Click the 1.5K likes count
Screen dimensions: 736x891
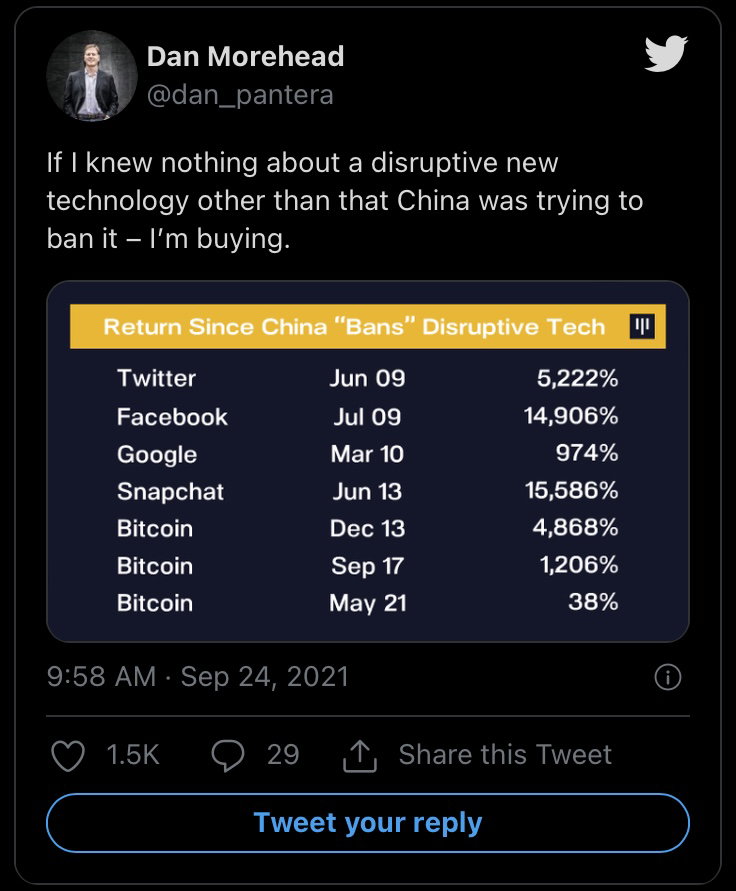click(x=133, y=755)
